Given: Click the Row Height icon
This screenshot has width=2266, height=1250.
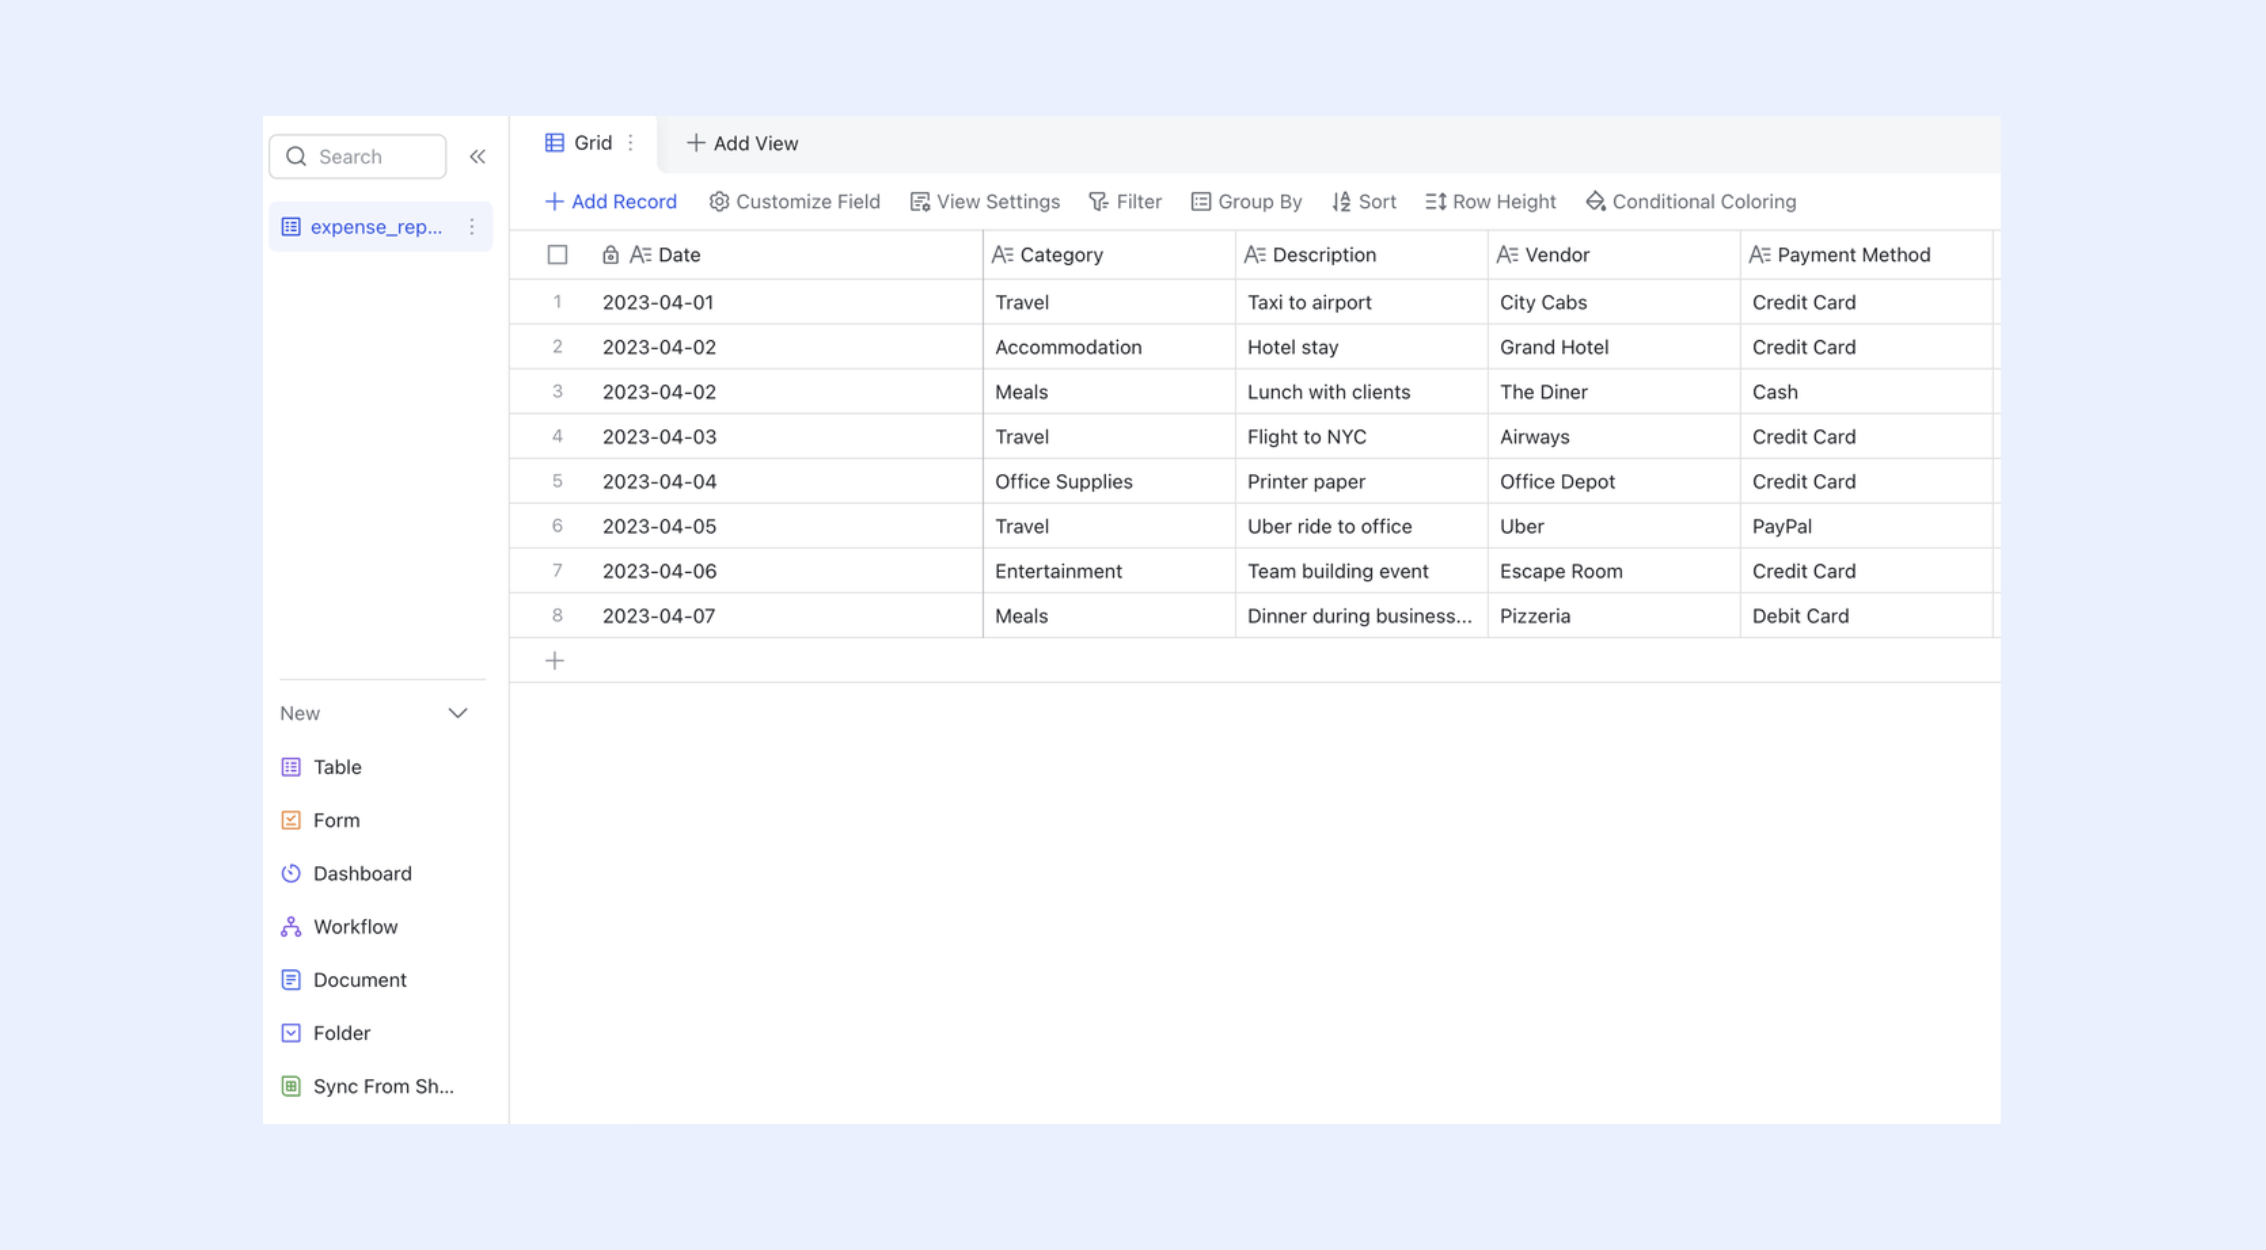Looking at the screenshot, I should tap(1435, 202).
